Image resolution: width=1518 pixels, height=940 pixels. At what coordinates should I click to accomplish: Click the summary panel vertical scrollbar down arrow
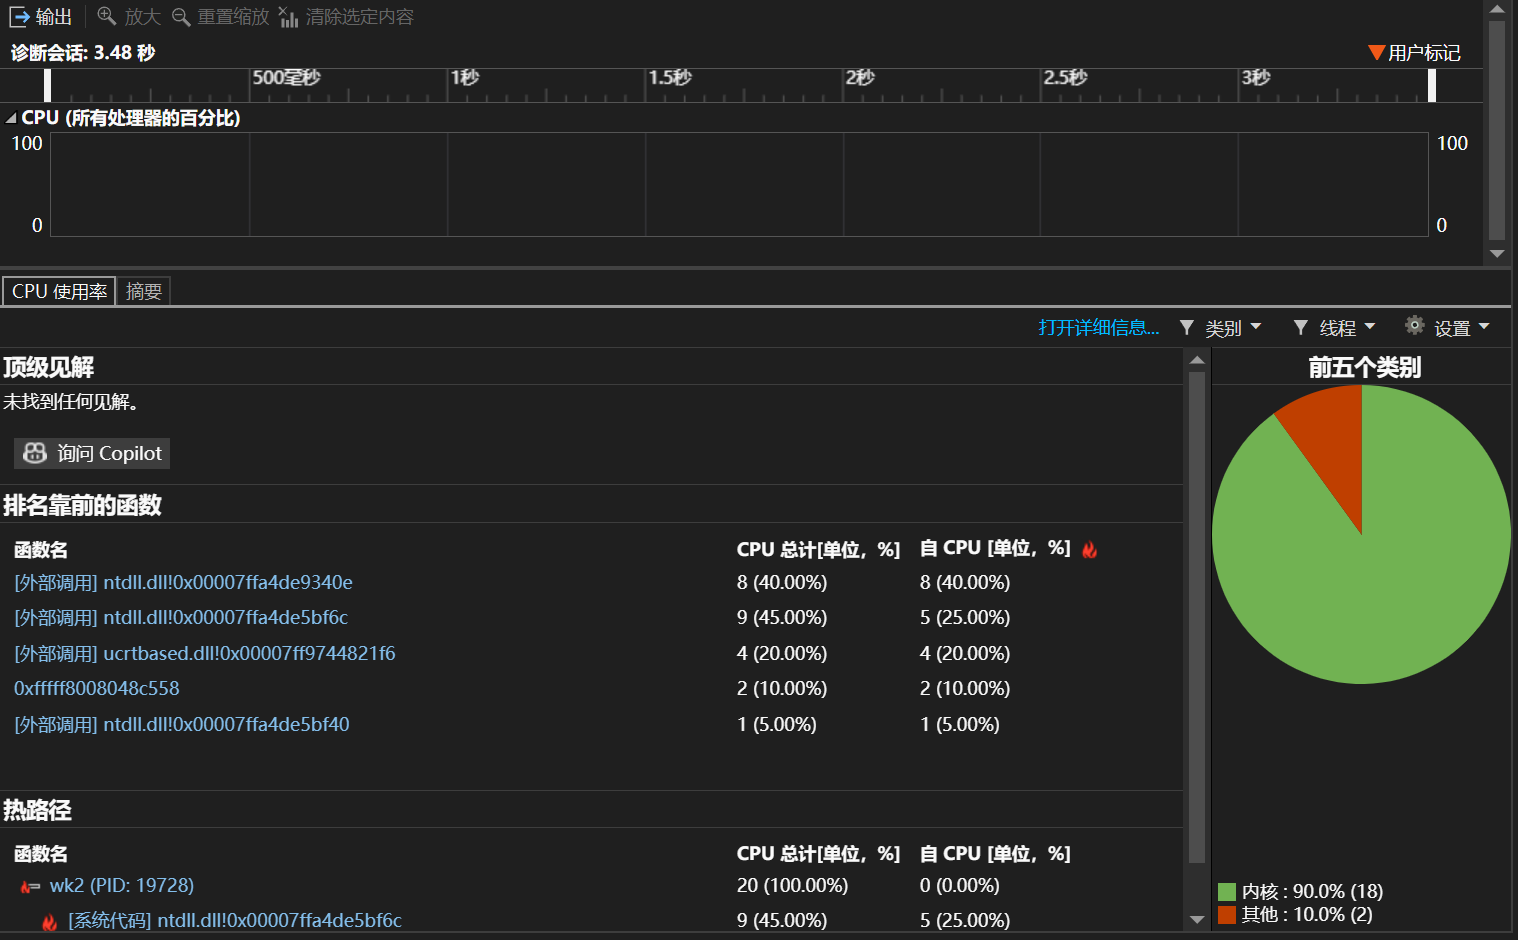click(x=1197, y=919)
